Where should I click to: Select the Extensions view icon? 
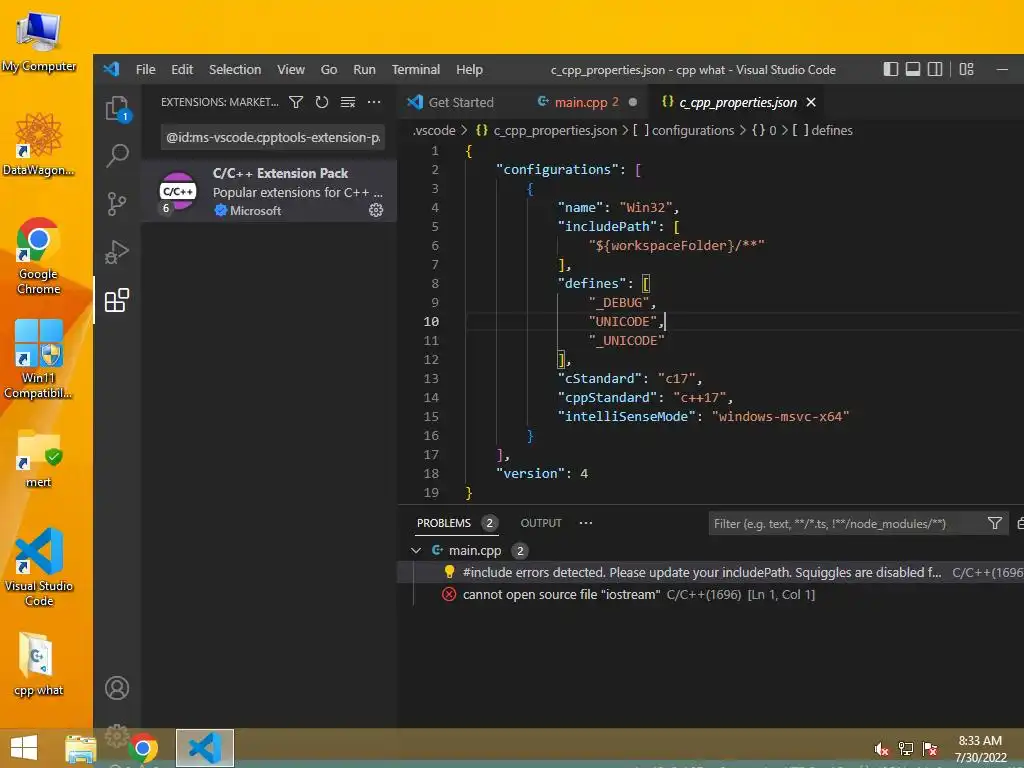(117, 300)
